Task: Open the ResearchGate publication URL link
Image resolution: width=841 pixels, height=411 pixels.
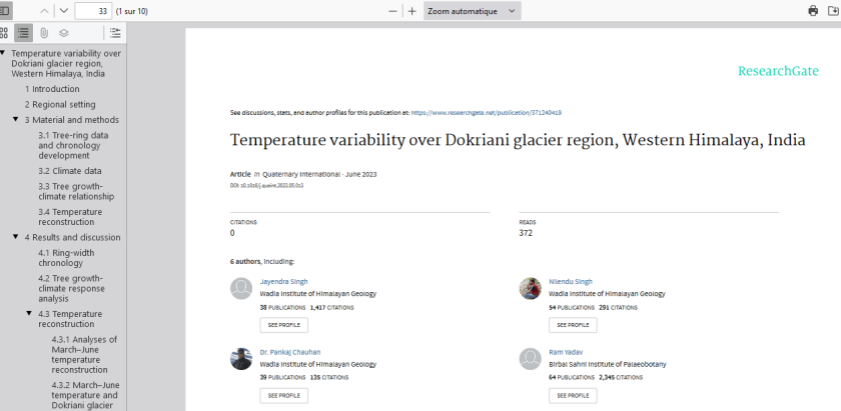Action: (x=493, y=112)
